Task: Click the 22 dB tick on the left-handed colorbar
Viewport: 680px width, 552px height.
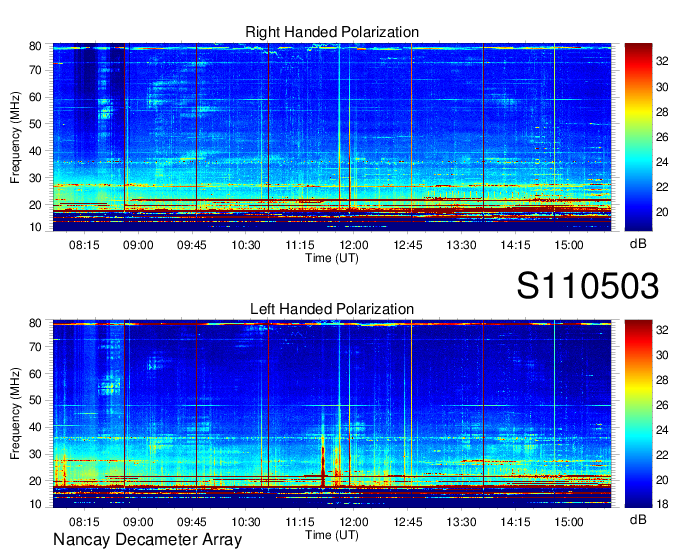Action: pos(662,455)
